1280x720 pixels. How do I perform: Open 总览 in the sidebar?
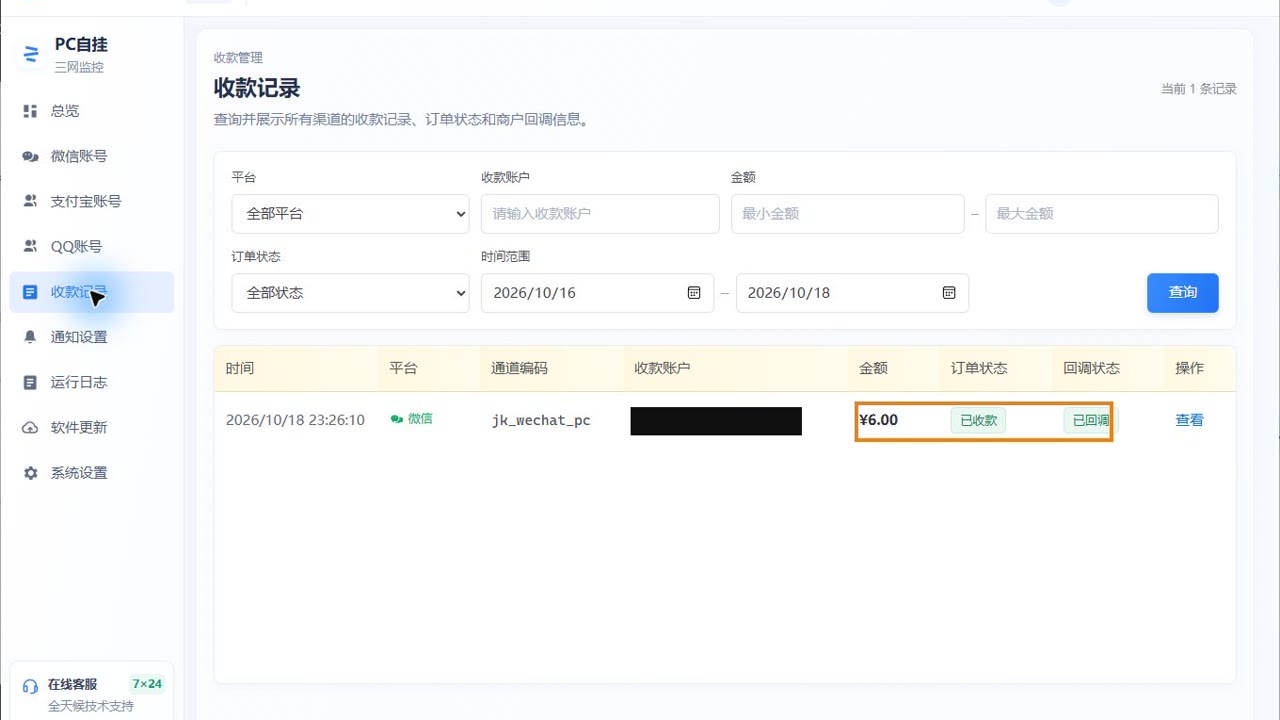(x=92, y=111)
